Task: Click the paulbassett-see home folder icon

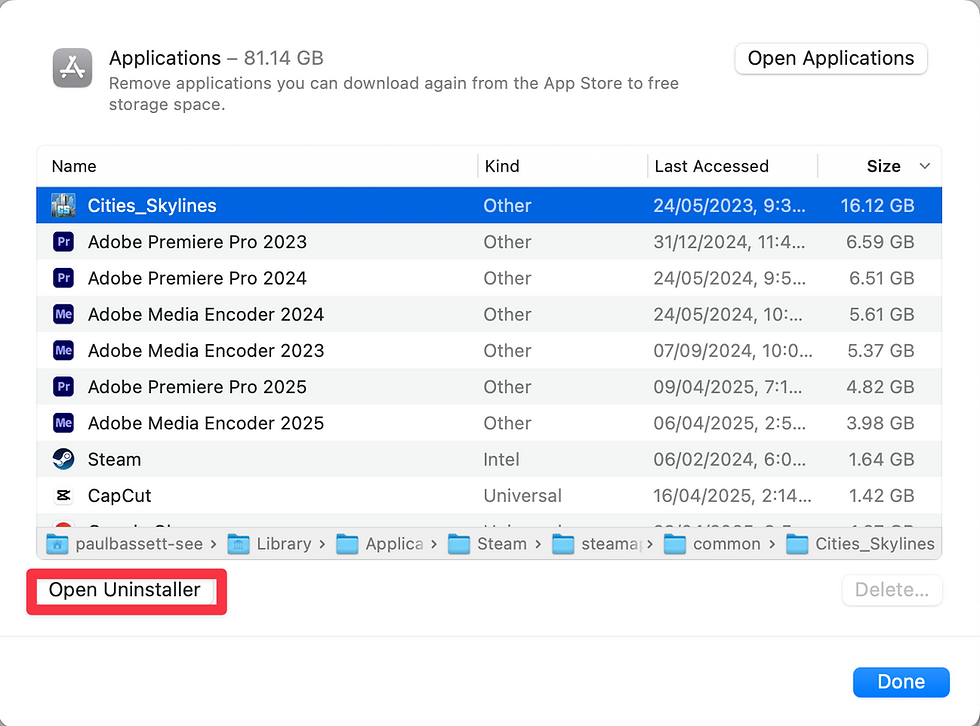Action: coord(58,544)
